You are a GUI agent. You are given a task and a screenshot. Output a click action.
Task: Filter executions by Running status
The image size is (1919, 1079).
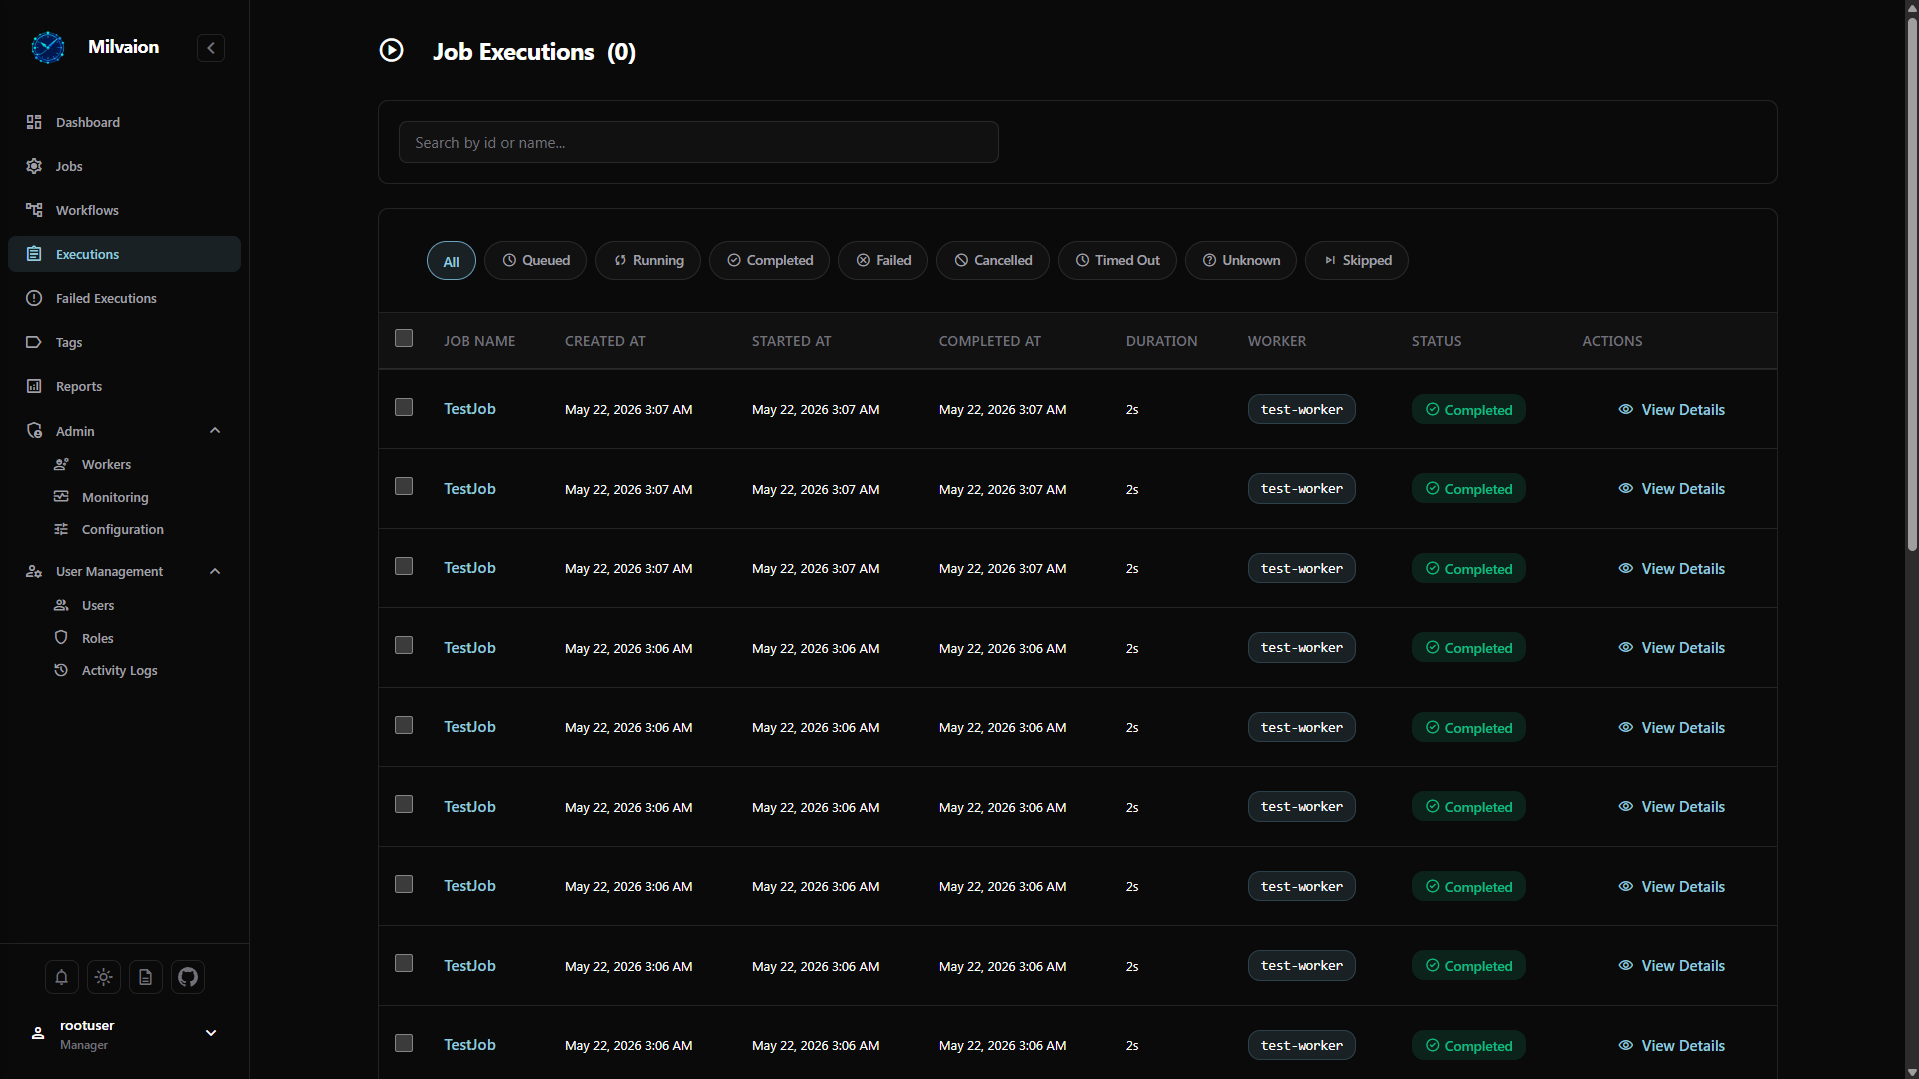click(x=648, y=261)
